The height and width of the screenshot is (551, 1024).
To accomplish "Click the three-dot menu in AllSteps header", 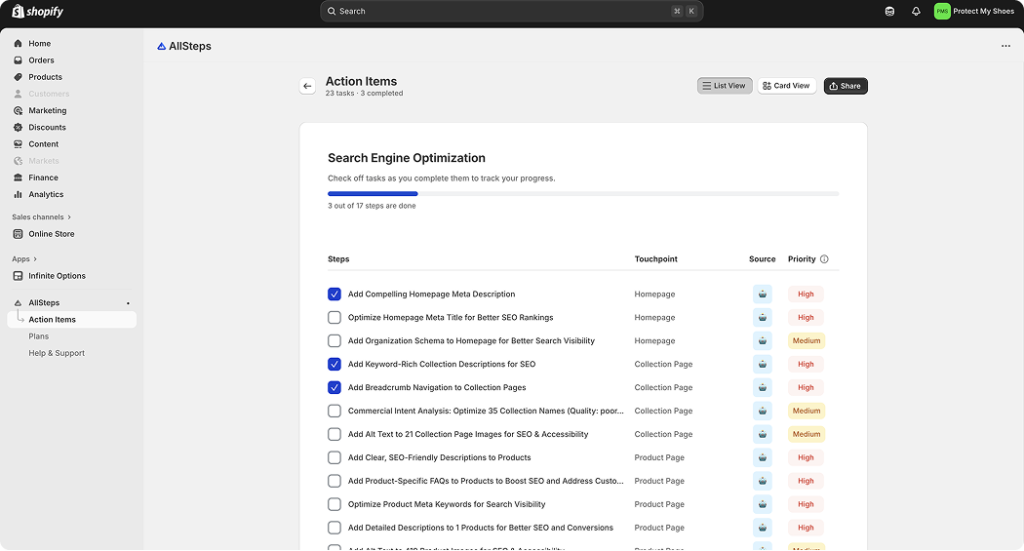I will pos(1005,46).
